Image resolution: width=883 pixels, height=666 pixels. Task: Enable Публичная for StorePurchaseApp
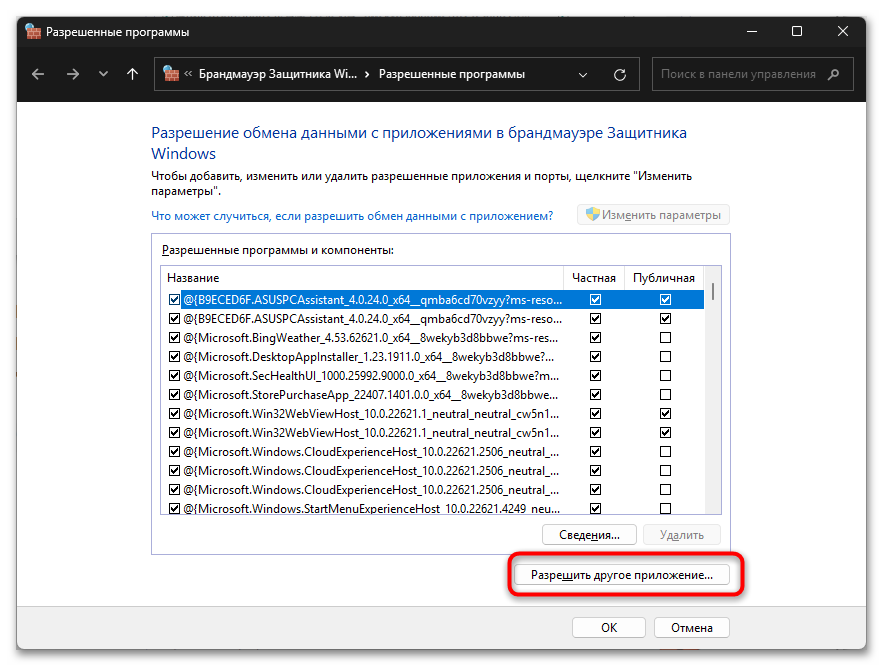point(665,395)
